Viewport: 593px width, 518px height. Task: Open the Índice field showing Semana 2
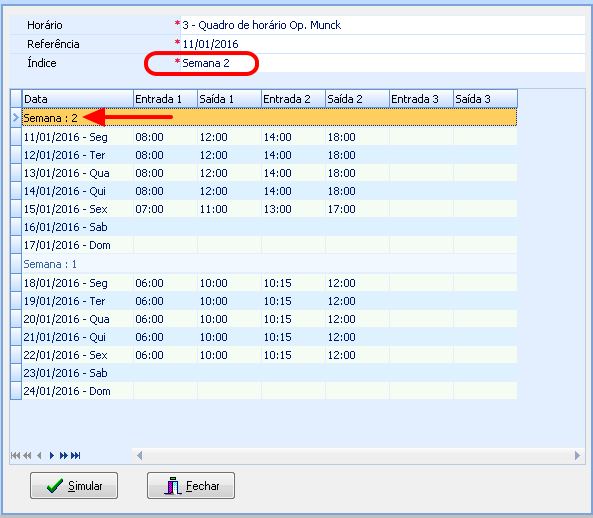coord(383,63)
